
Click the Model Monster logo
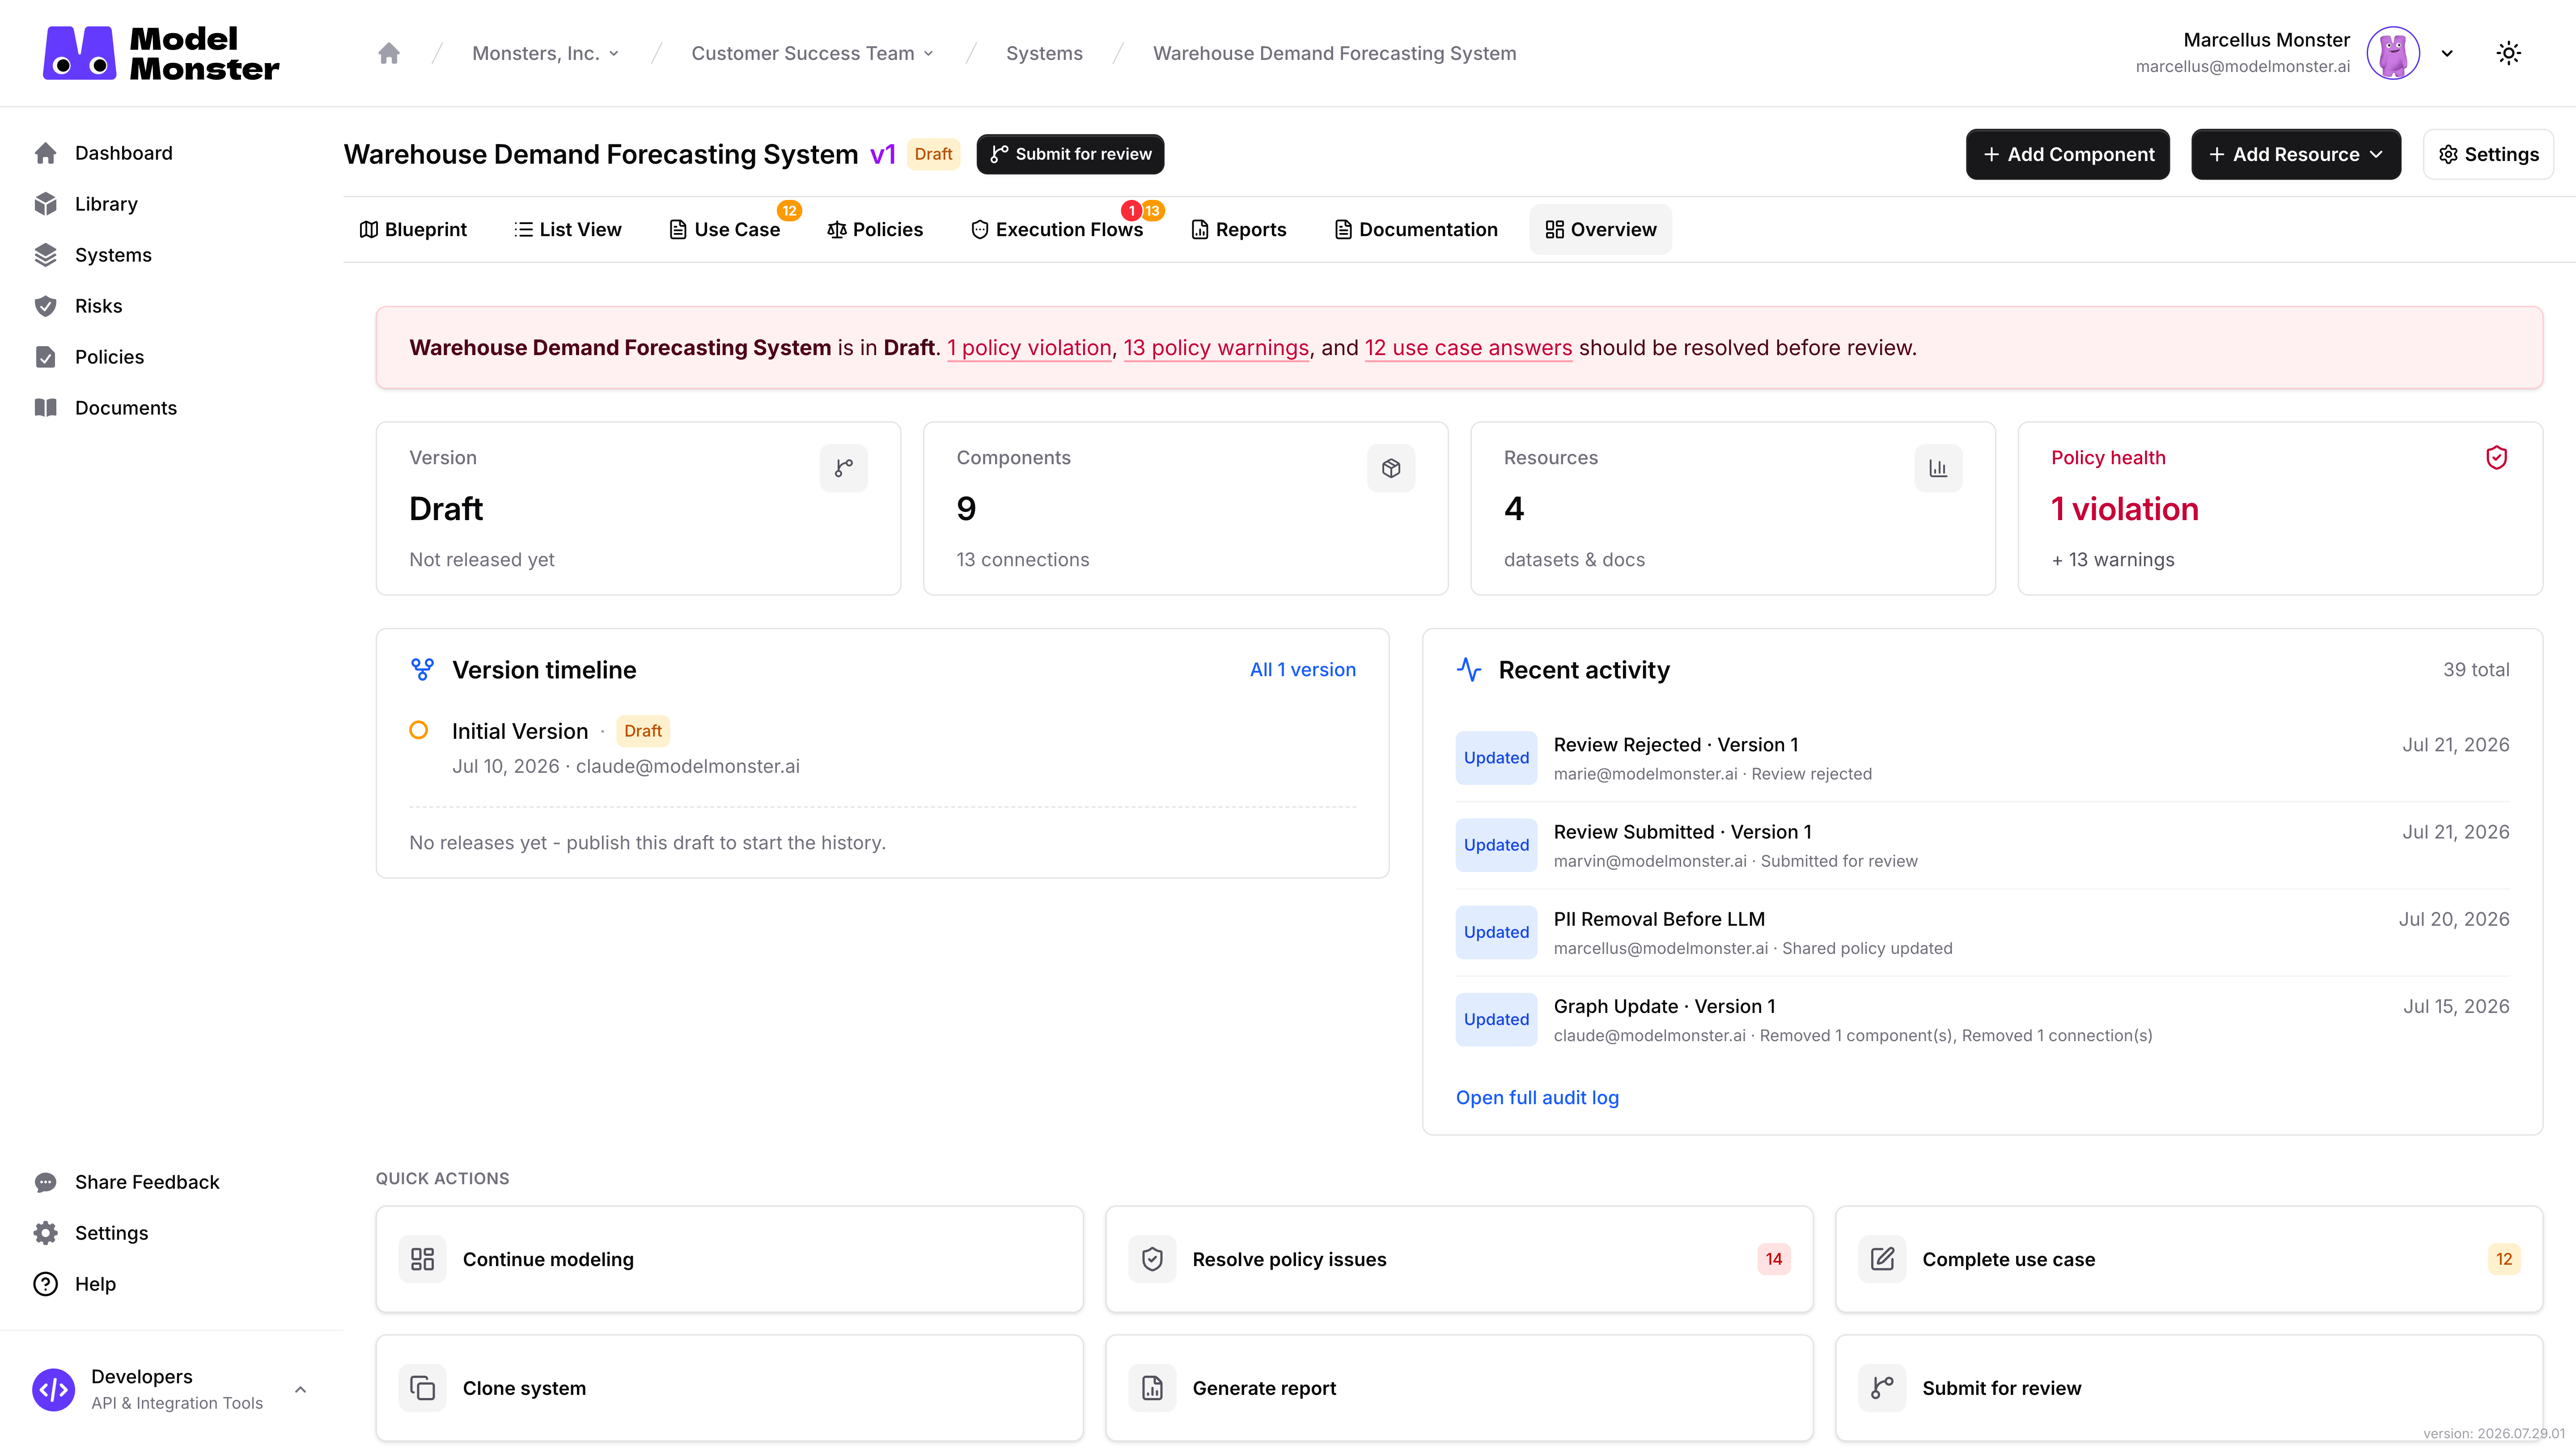tap(161, 53)
